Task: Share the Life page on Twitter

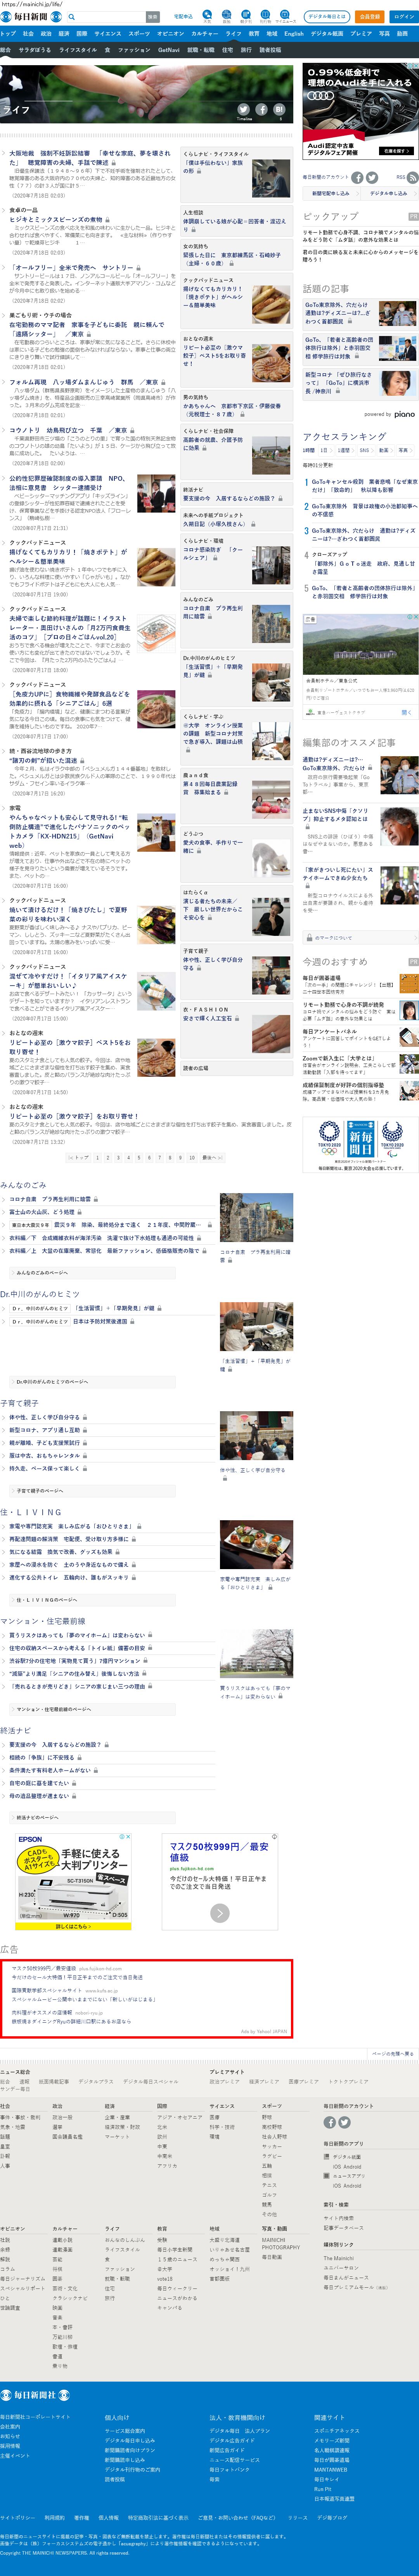Action: click(x=243, y=109)
